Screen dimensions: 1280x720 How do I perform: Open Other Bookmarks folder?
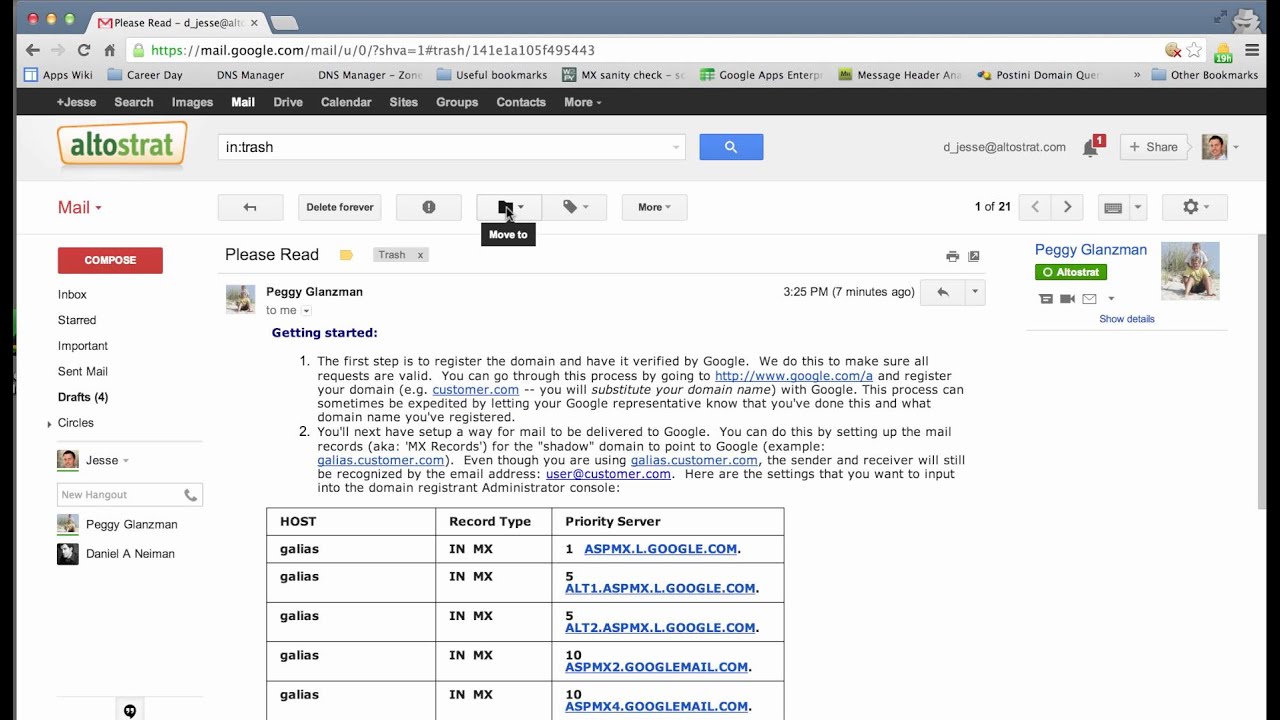point(1205,75)
